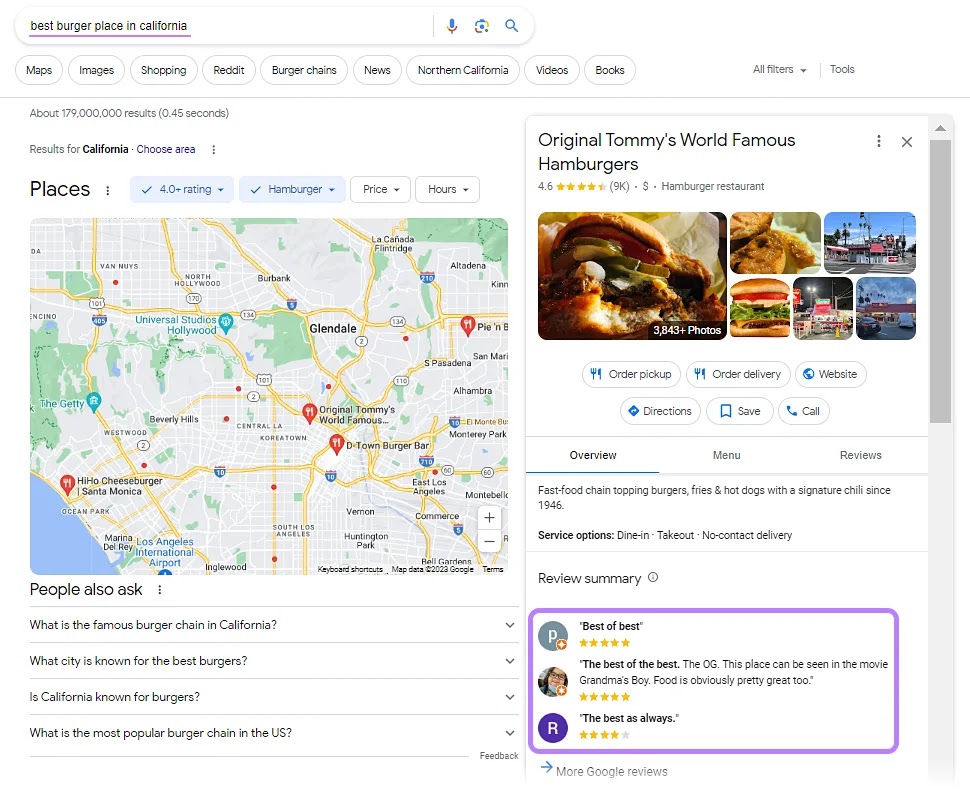Viewport: 970px width, 796px height.
Task: Select the Reddit search filter
Action: point(229,71)
